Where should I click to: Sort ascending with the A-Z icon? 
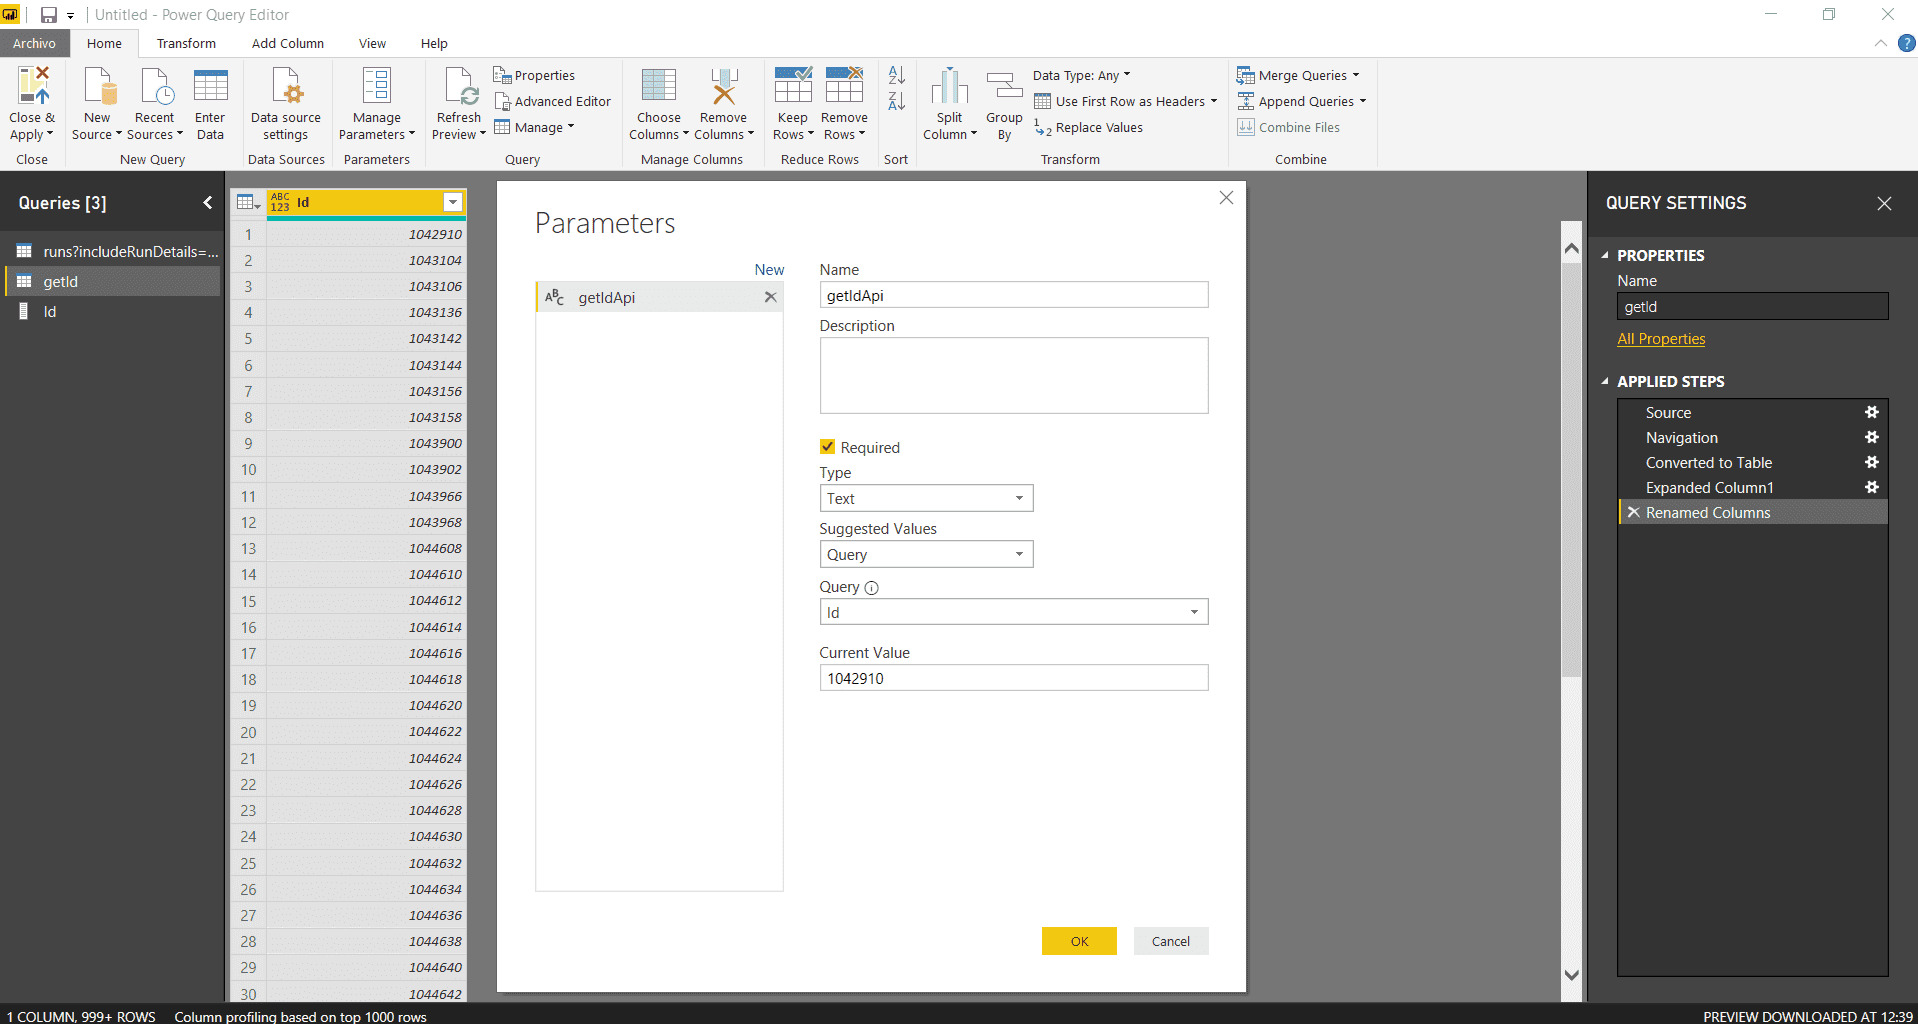pyautogui.click(x=895, y=76)
